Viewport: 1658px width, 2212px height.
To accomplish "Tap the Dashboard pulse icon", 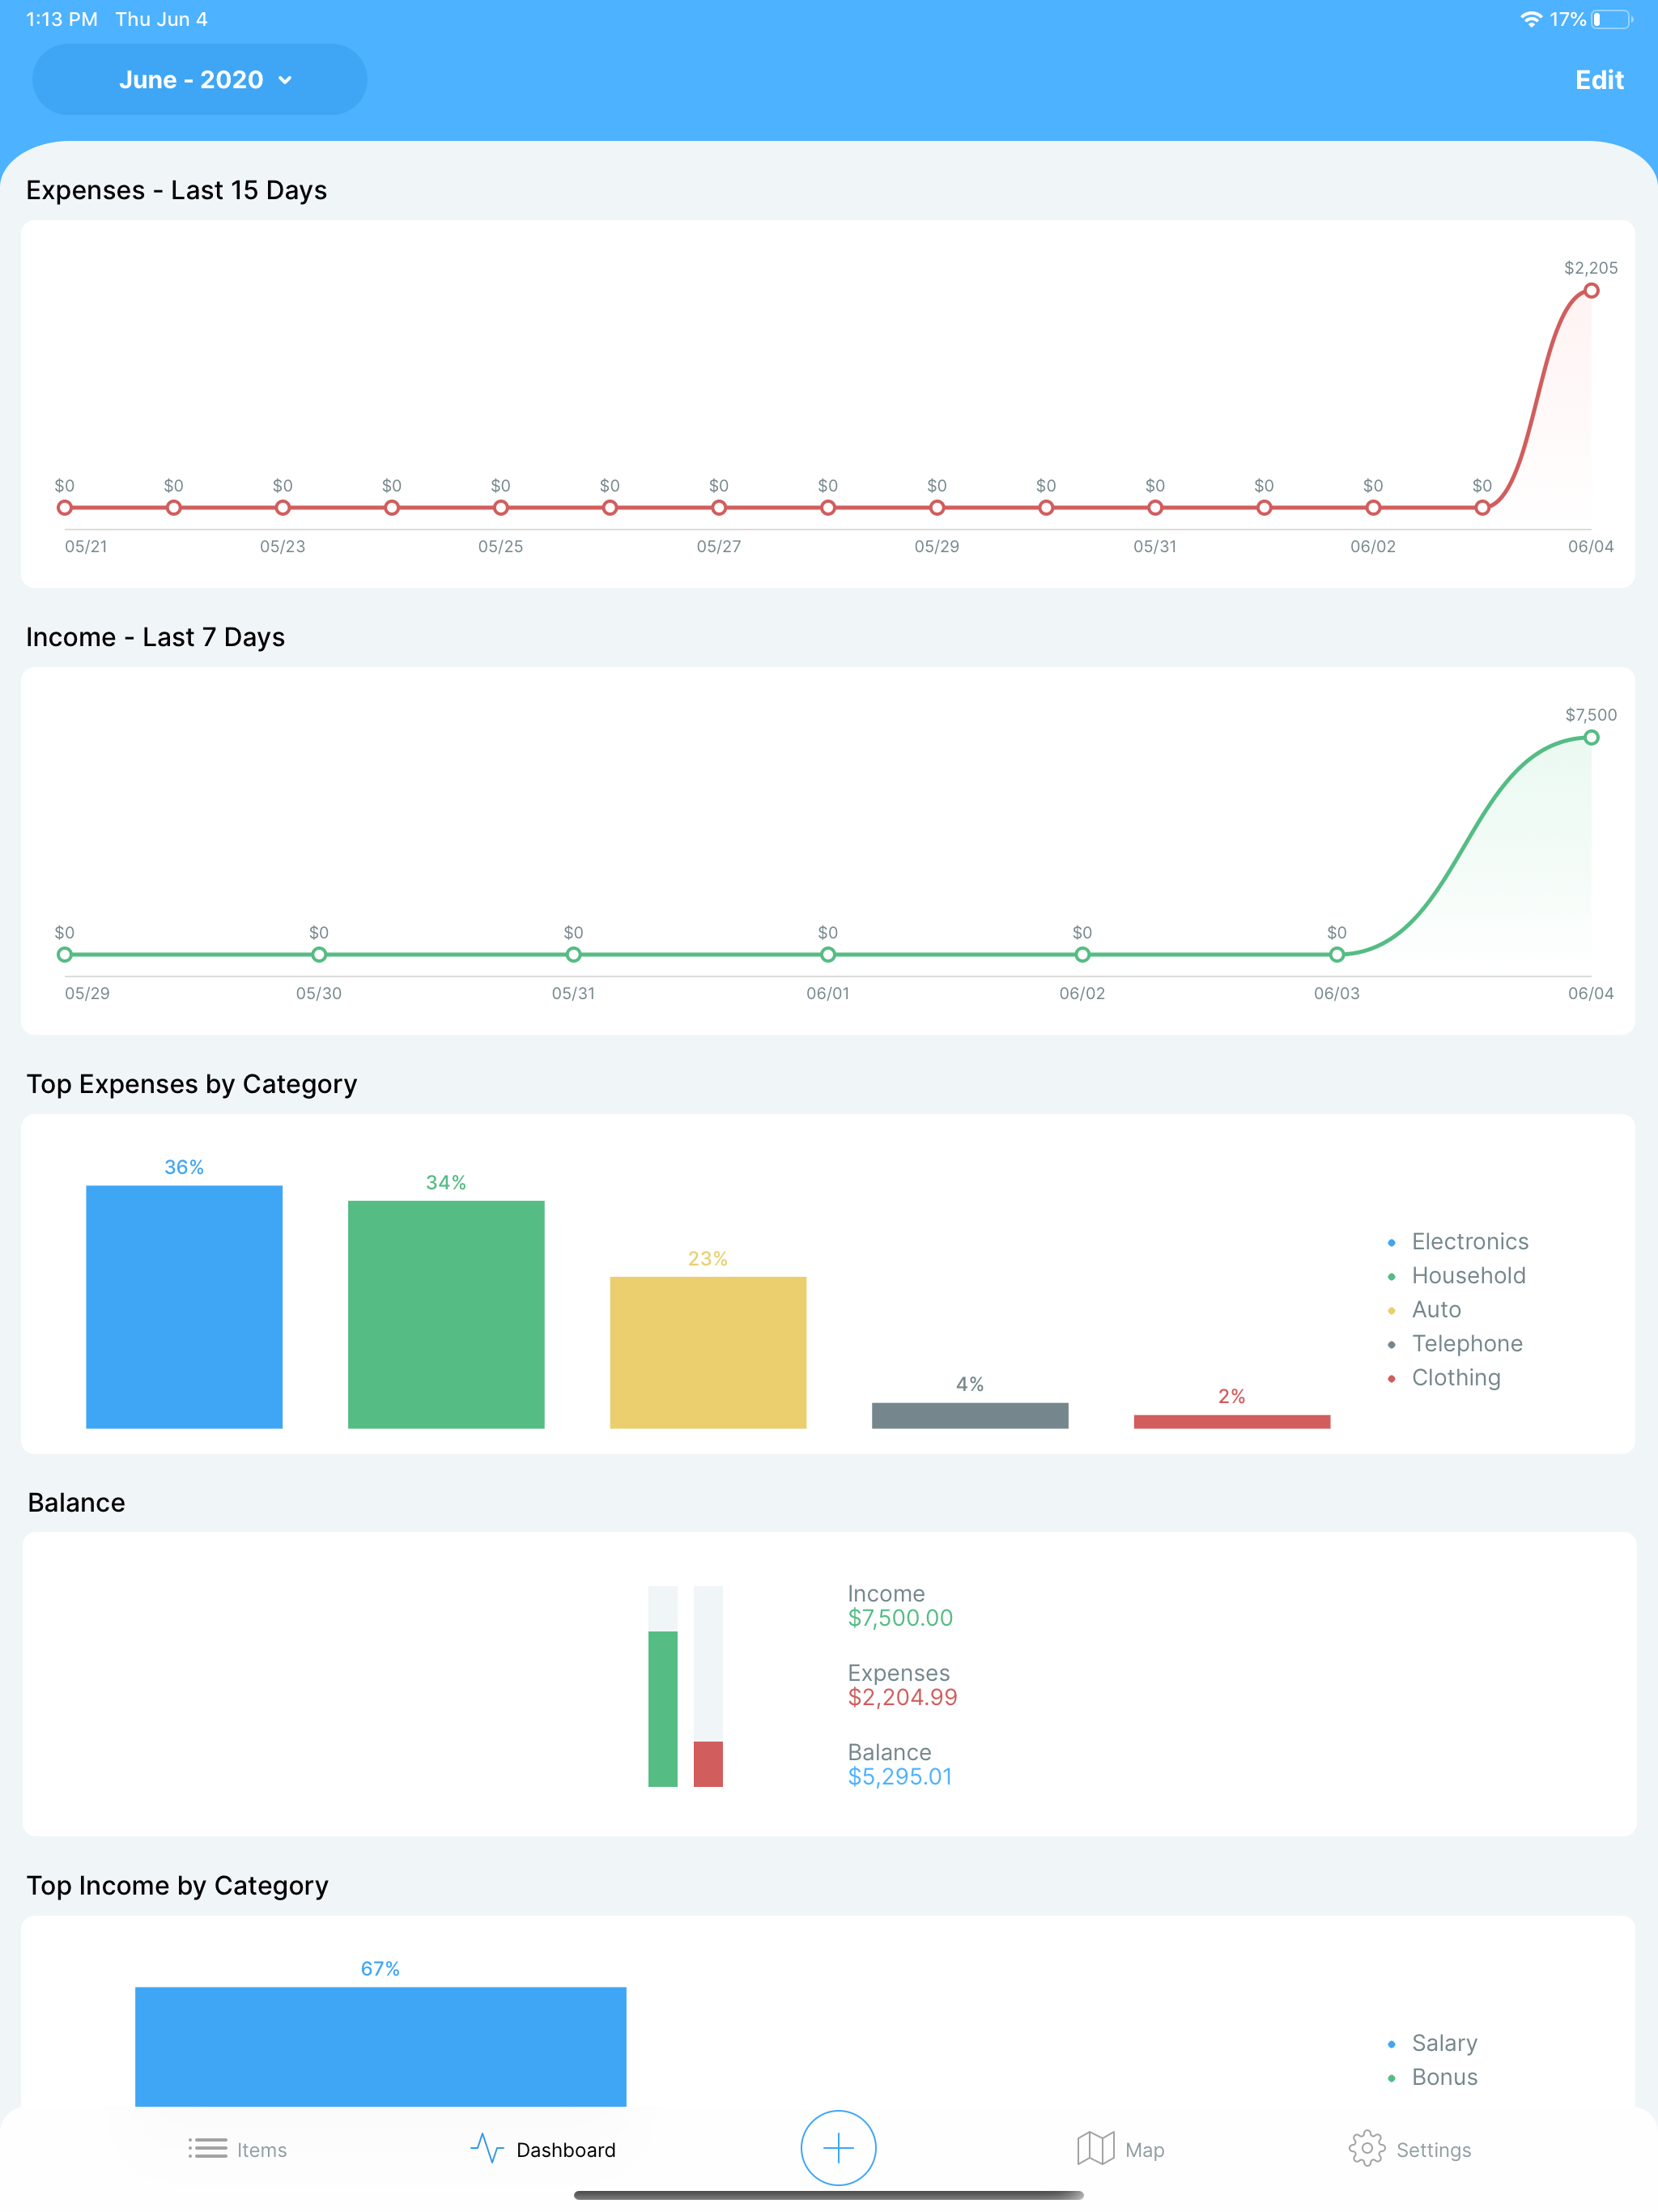I will click(x=487, y=2148).
